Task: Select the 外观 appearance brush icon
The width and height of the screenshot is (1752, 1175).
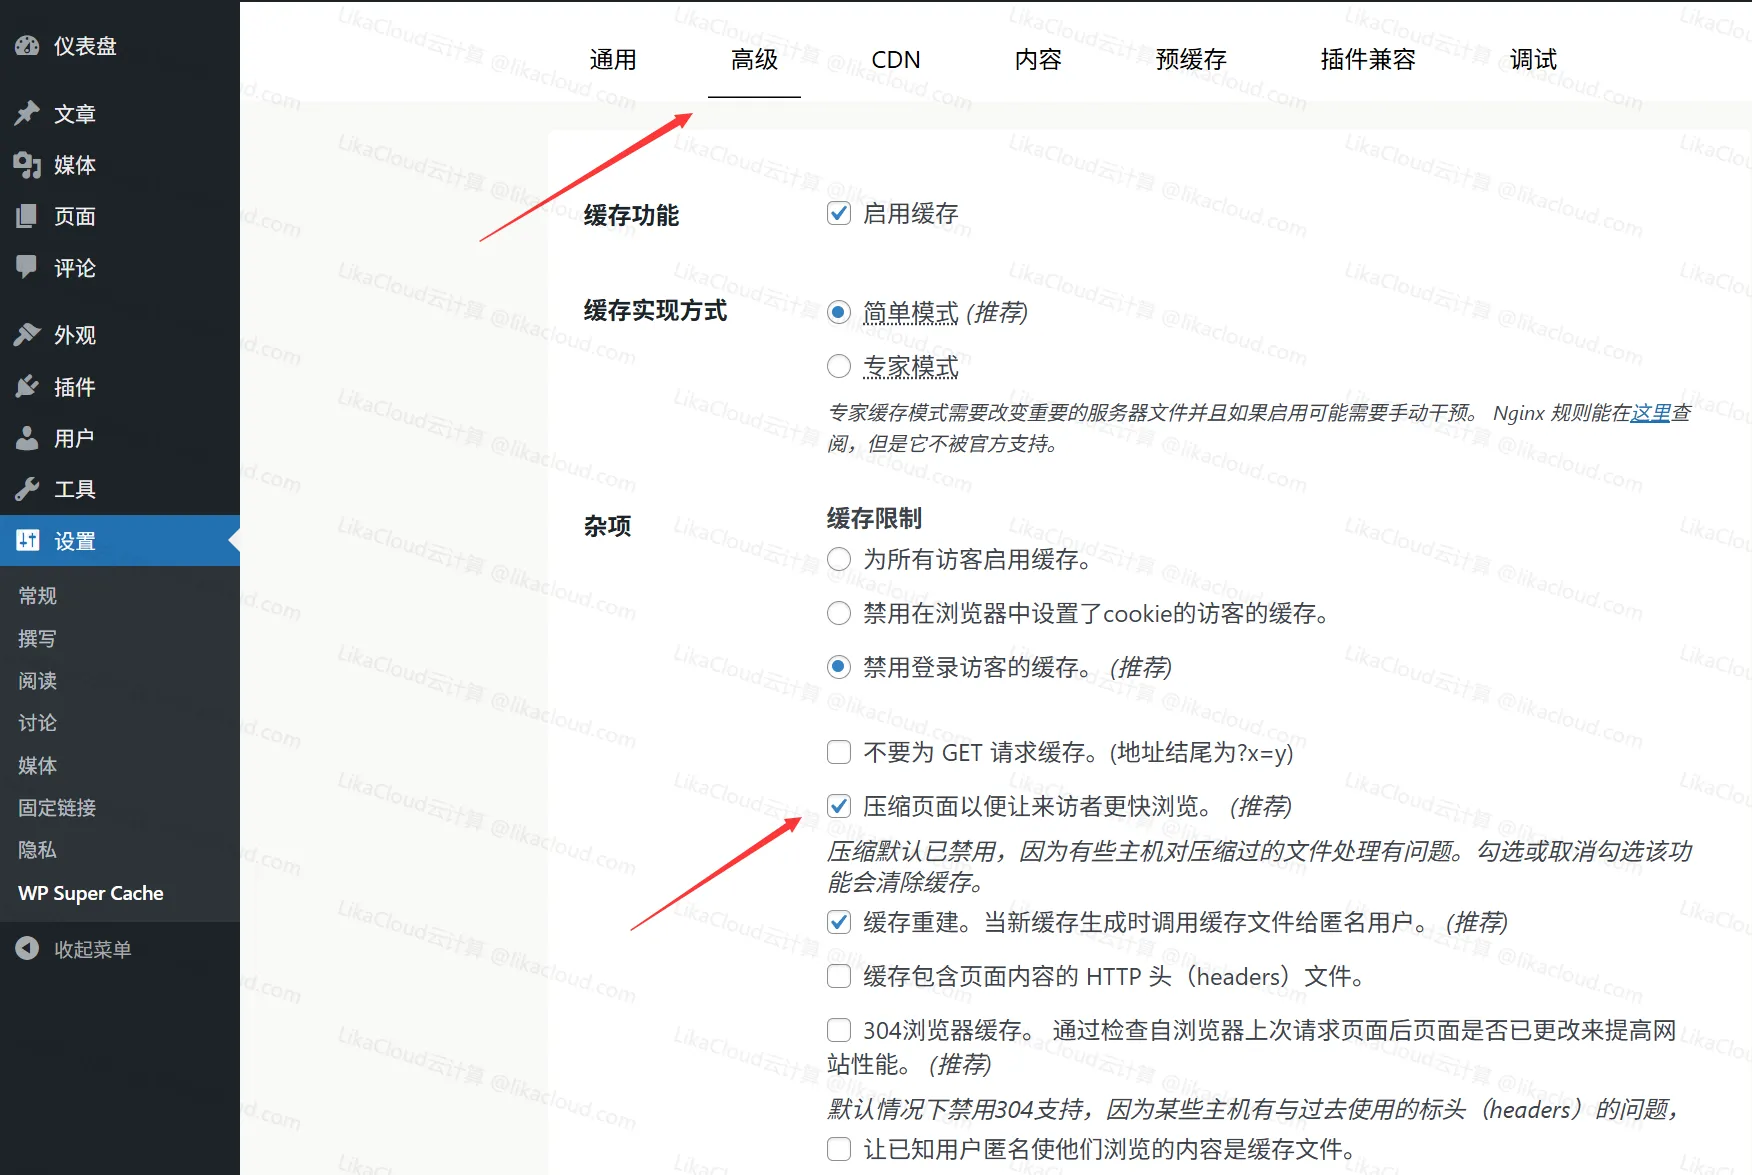Action: tap(27, 335)
